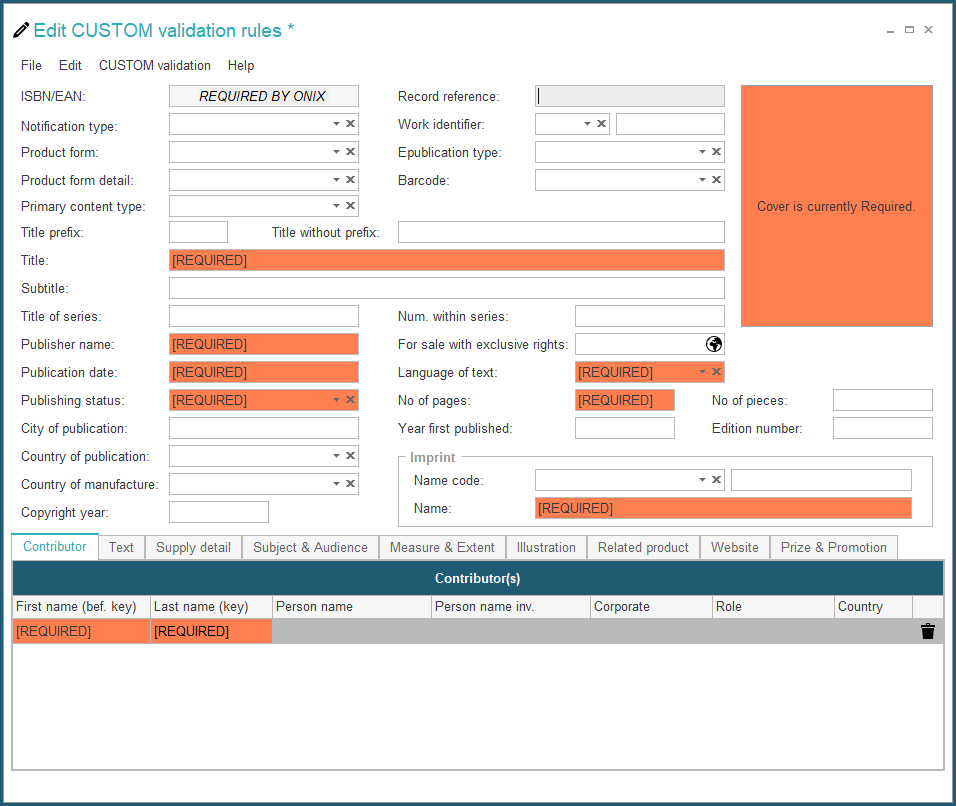
Task: Click the No of pieces field
Action: point(883,401)
